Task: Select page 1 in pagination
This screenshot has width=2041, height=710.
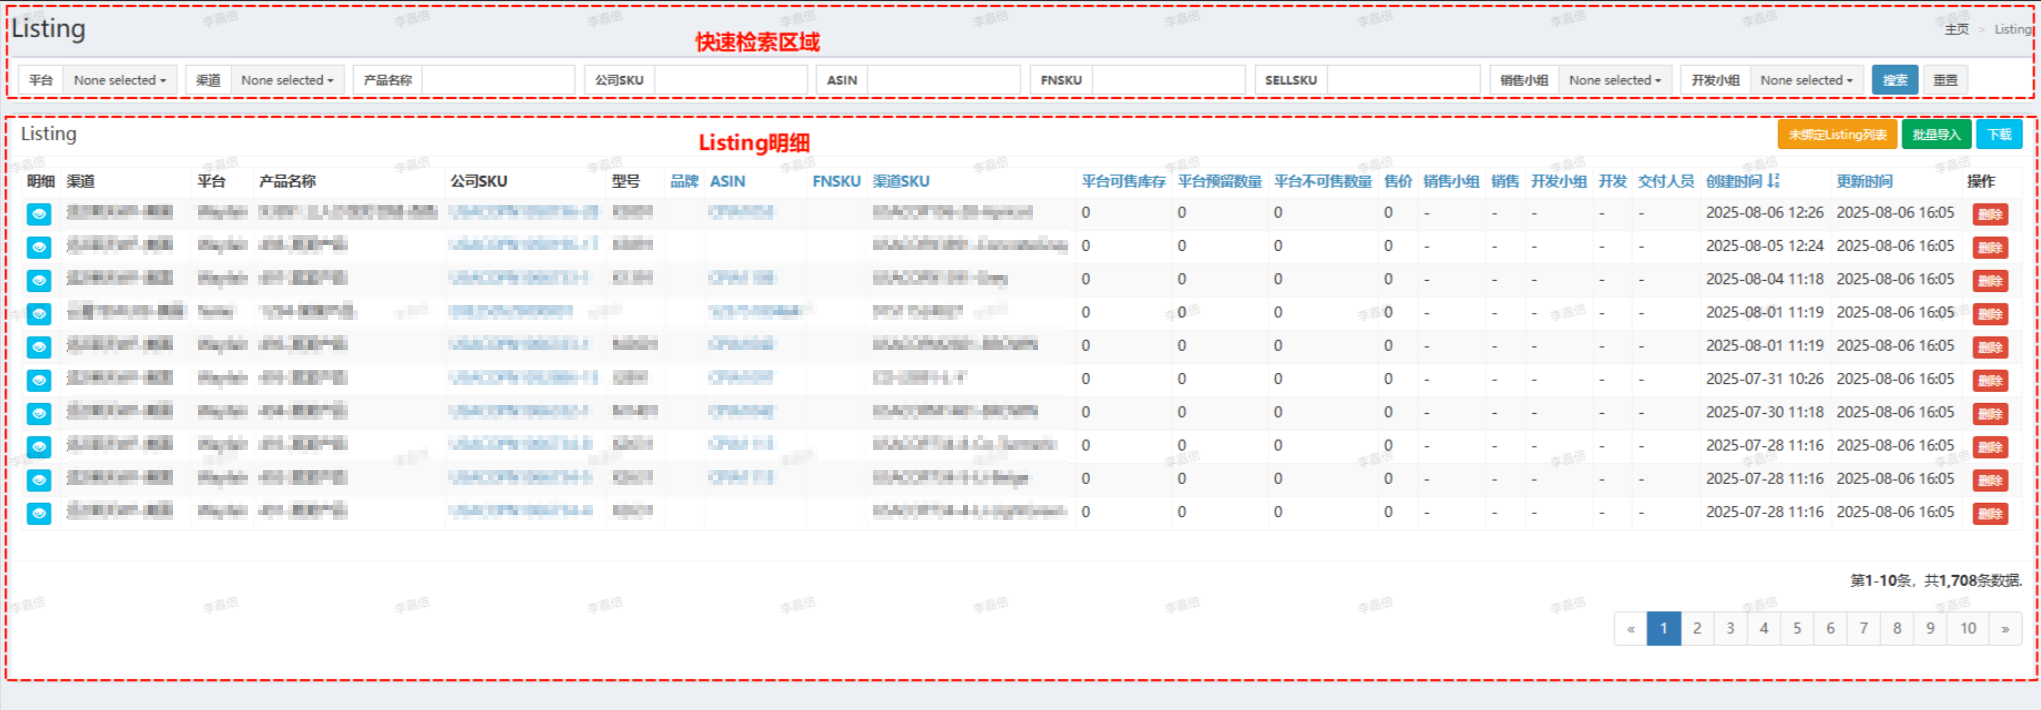Action: [x=1663, y=628]
